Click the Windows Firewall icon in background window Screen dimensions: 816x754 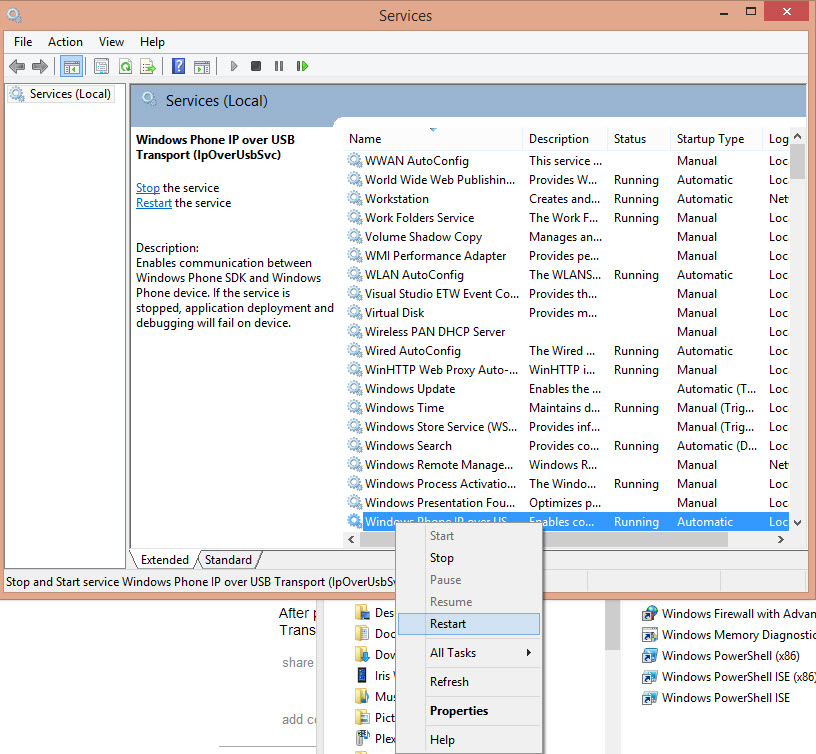[649, 614]
